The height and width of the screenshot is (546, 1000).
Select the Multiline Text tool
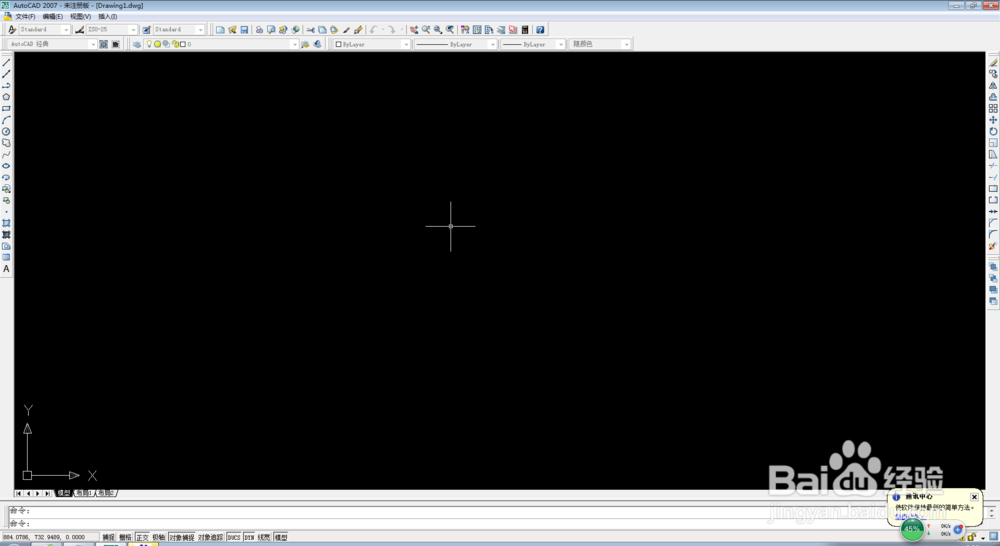(x=6, y=269)
